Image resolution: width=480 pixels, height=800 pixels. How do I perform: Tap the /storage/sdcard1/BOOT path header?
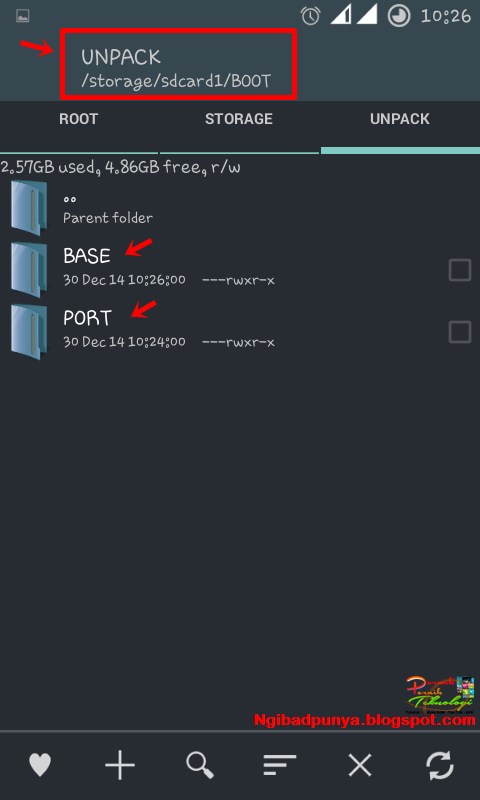[176, 81]
